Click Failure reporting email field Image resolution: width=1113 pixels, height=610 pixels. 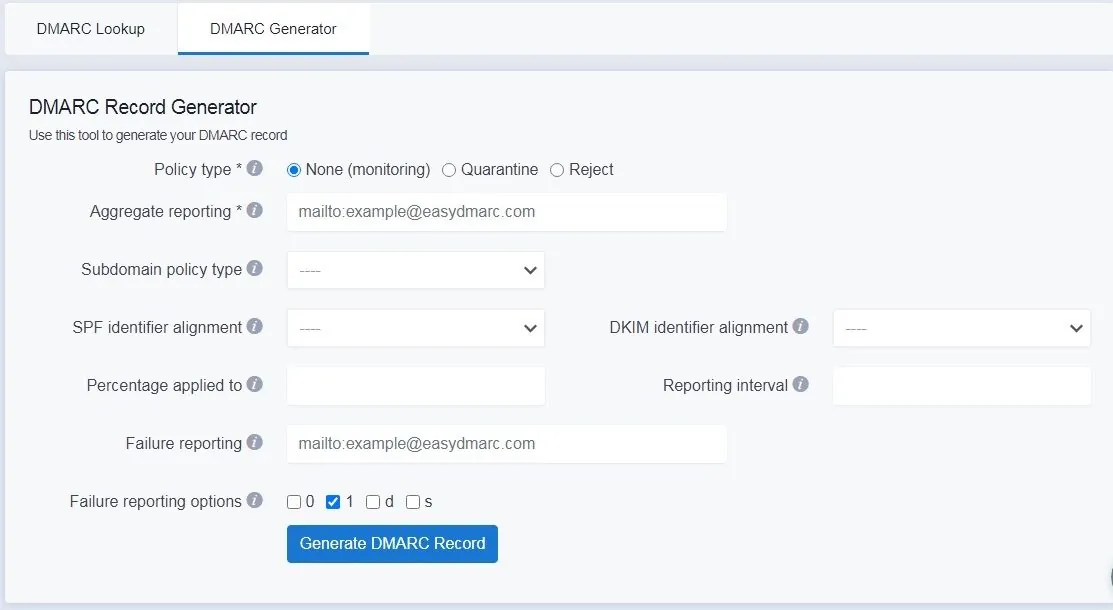coord(507,444)
